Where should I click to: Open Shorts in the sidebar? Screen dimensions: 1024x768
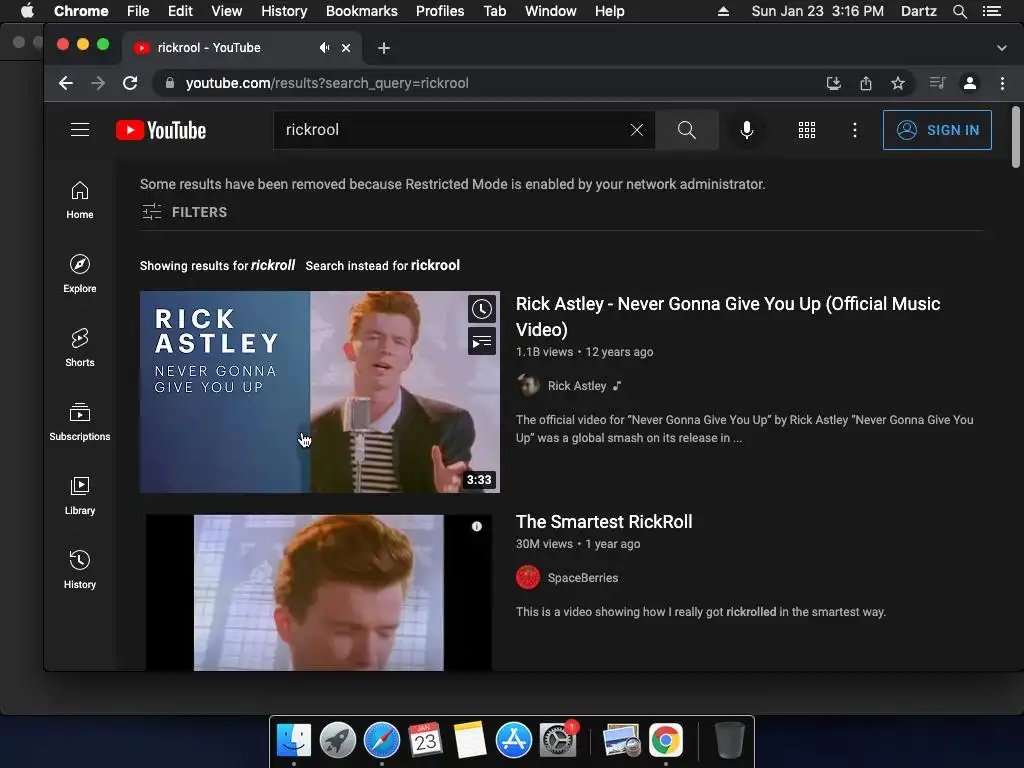[80, 347]
